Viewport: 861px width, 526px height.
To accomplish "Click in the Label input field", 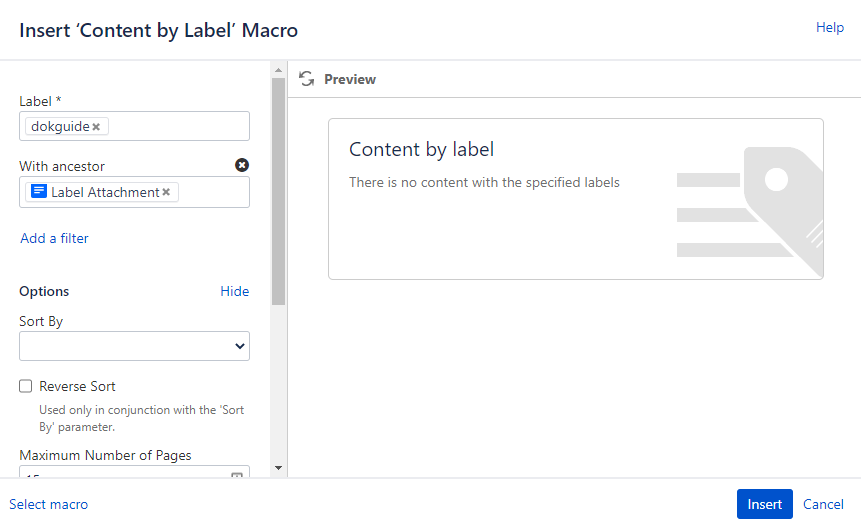I will [178, 127].
